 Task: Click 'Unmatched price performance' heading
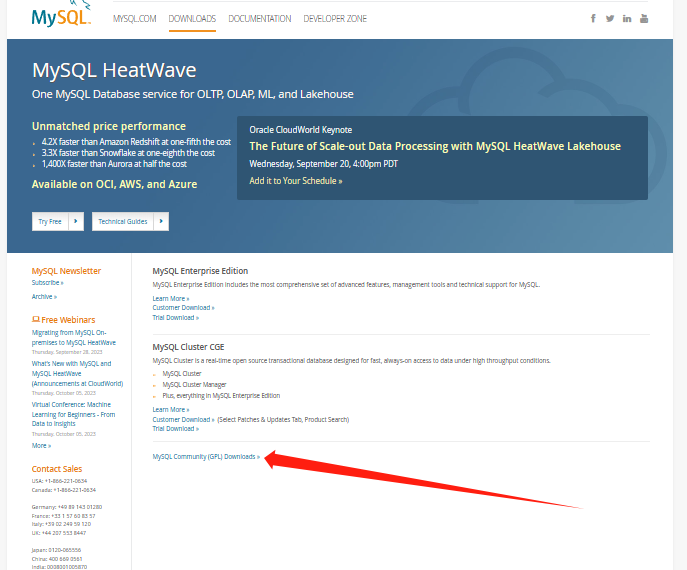click(x=109, y=127)
